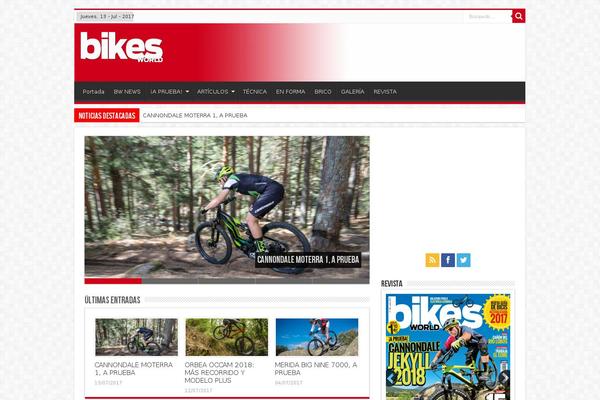Click the Cannondale Moterra 1 ticker headline
Screen dimensions: 600x400
195,115
